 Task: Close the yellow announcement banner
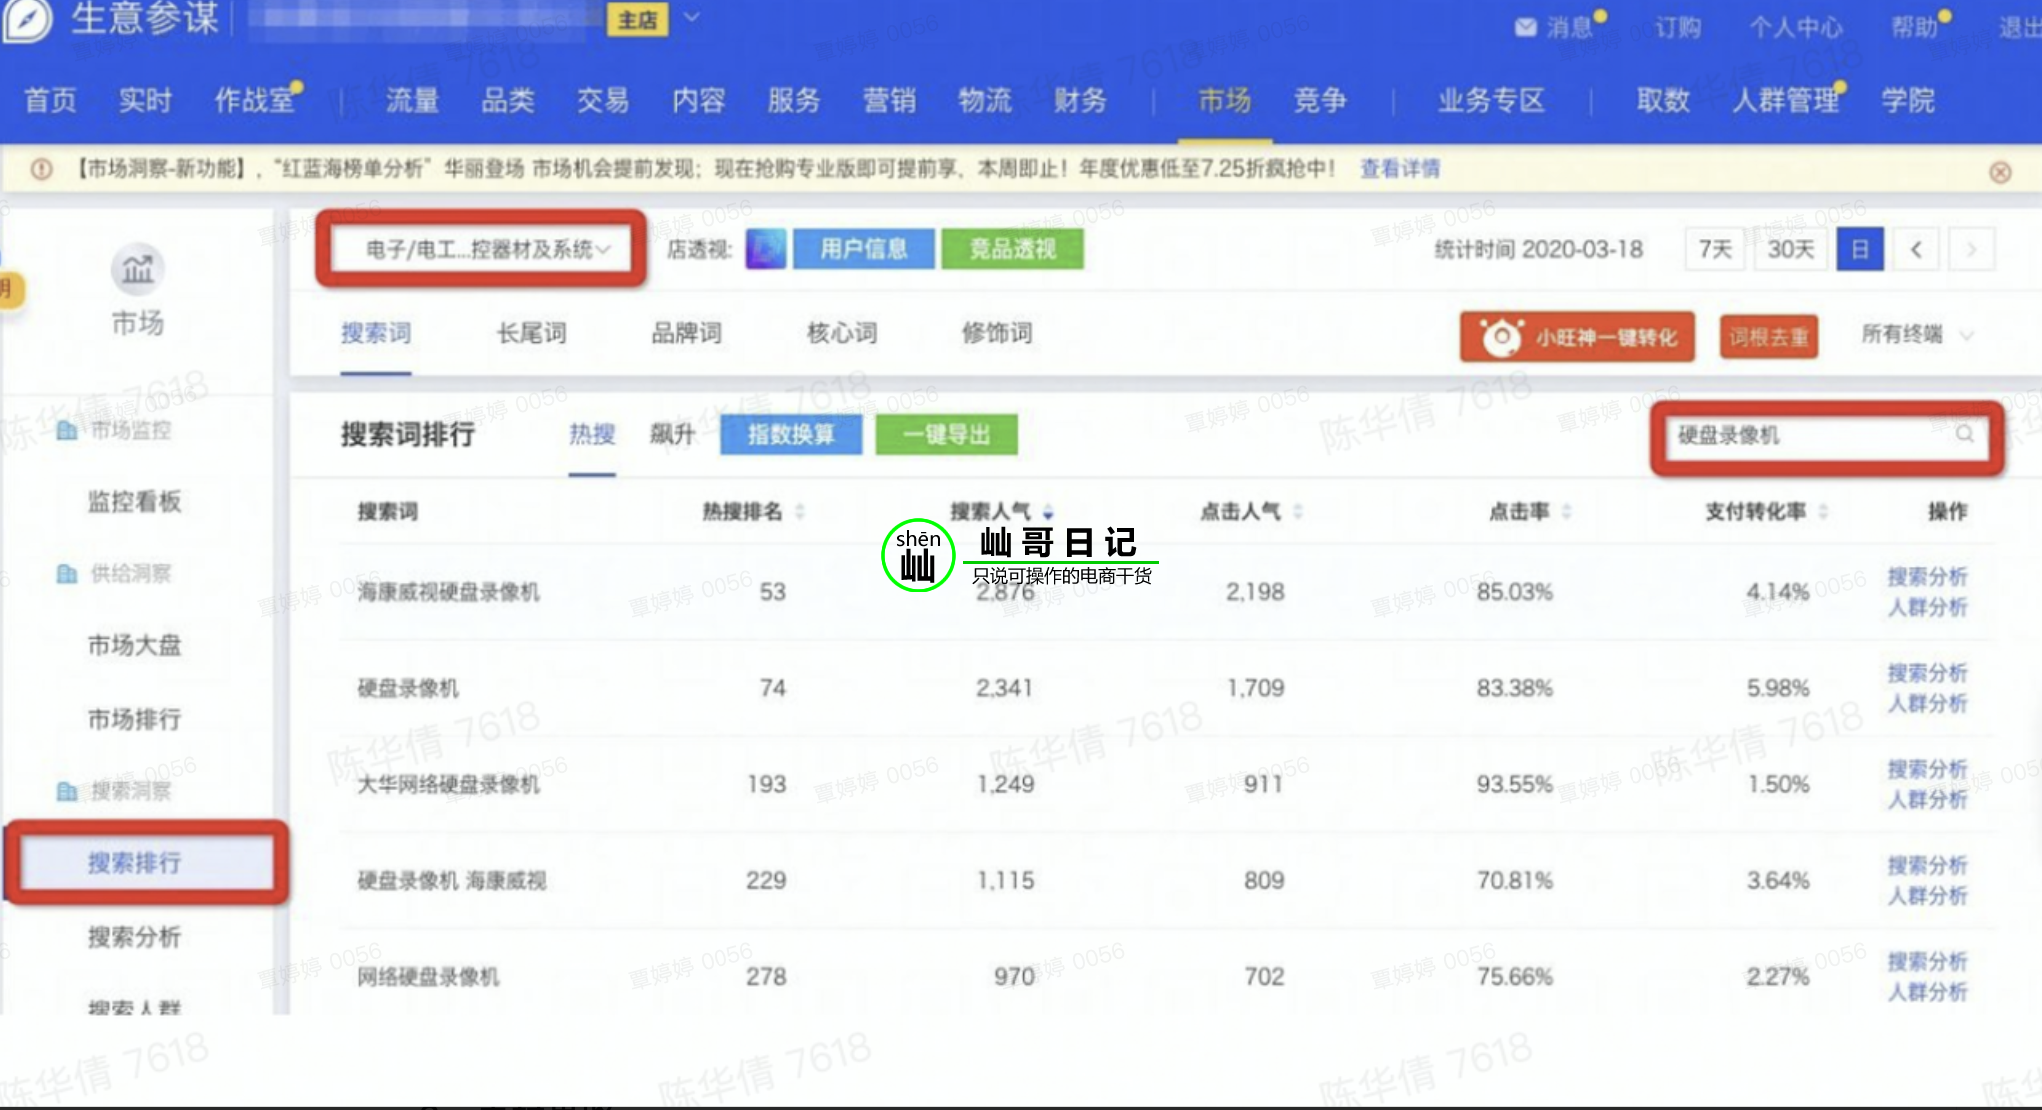click(x=2000, y=172)
